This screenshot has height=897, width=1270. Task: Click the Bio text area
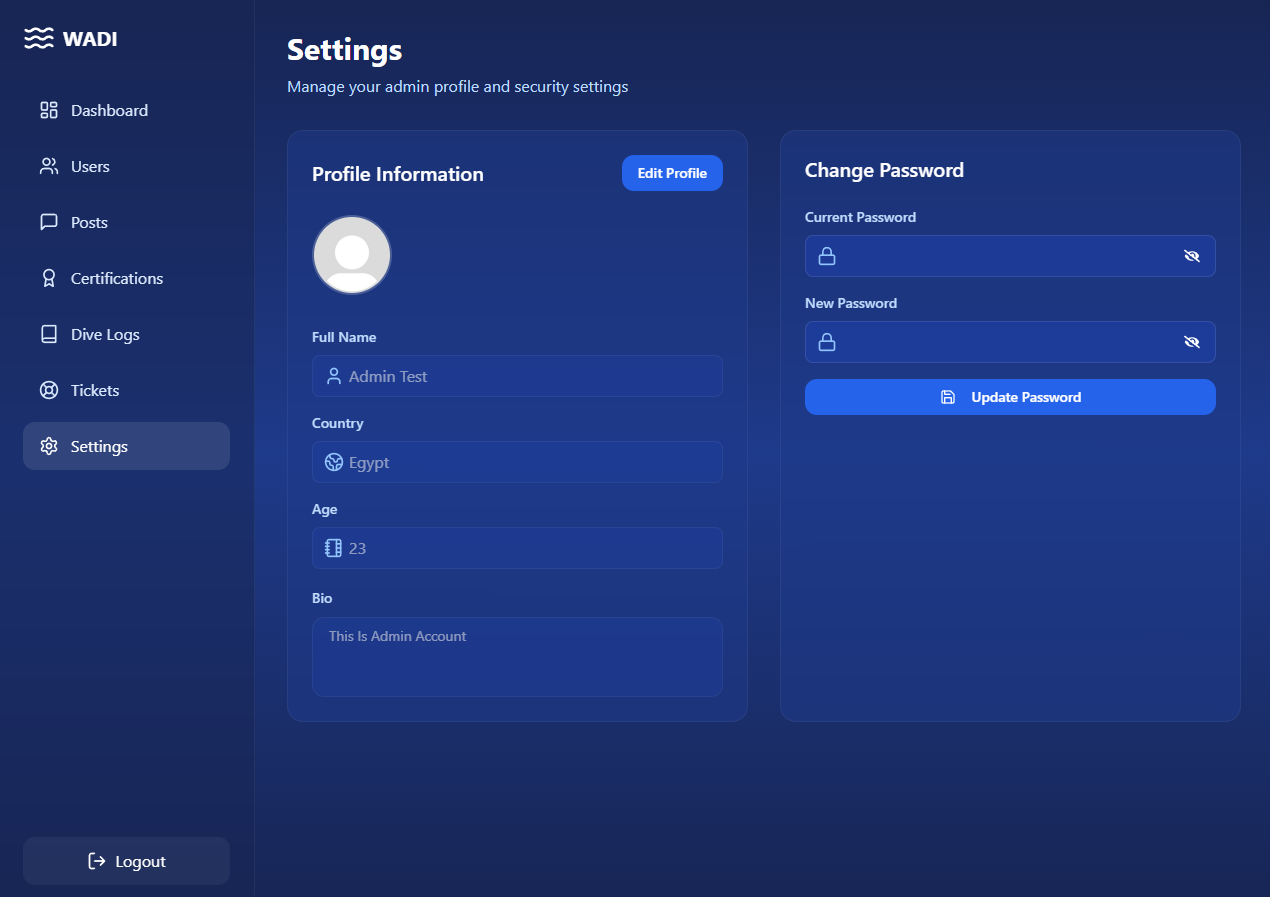(517, 657)
